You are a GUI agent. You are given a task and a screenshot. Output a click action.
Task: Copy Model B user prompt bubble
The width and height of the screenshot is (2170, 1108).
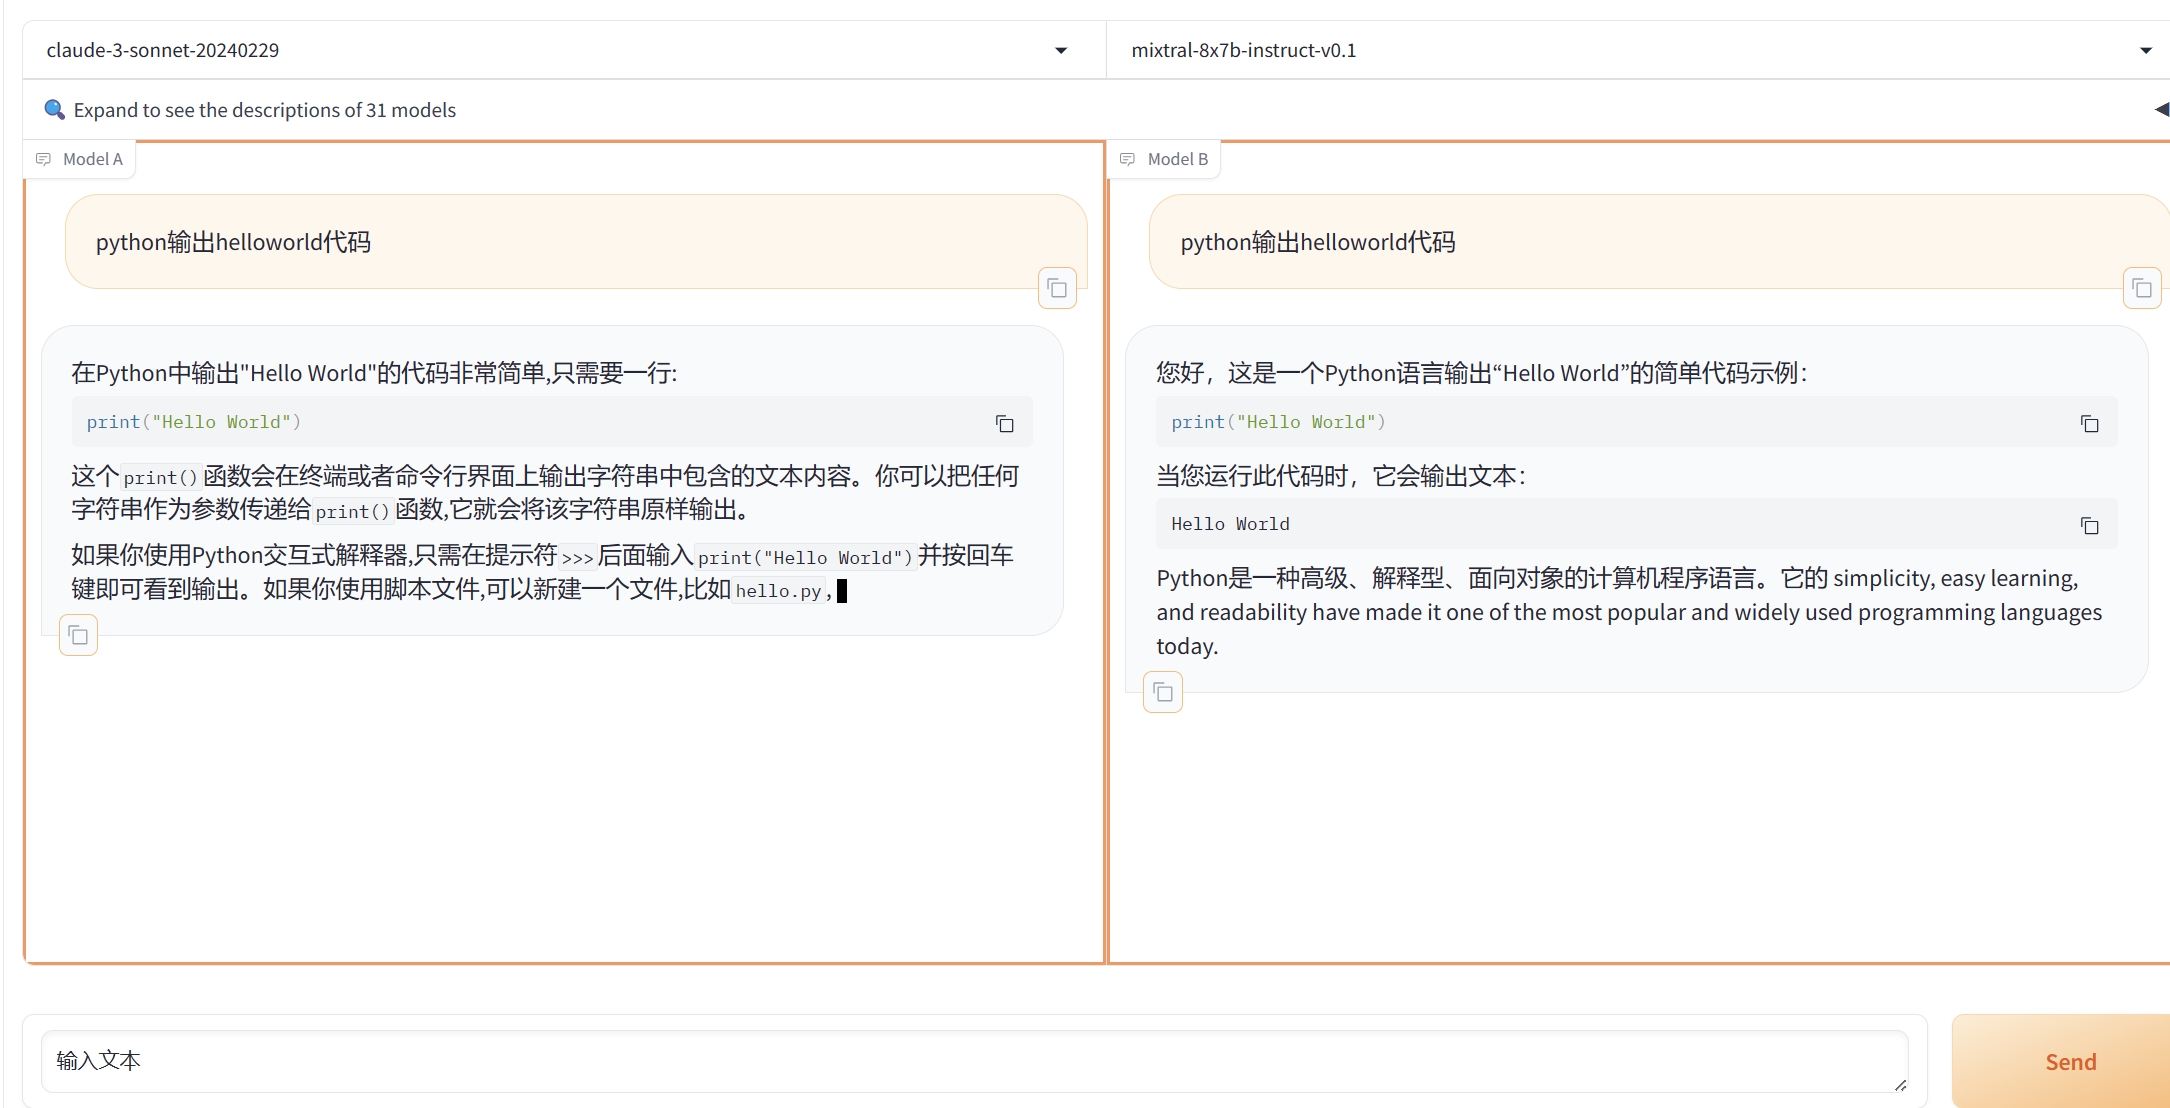click(x=2141, y=289)
